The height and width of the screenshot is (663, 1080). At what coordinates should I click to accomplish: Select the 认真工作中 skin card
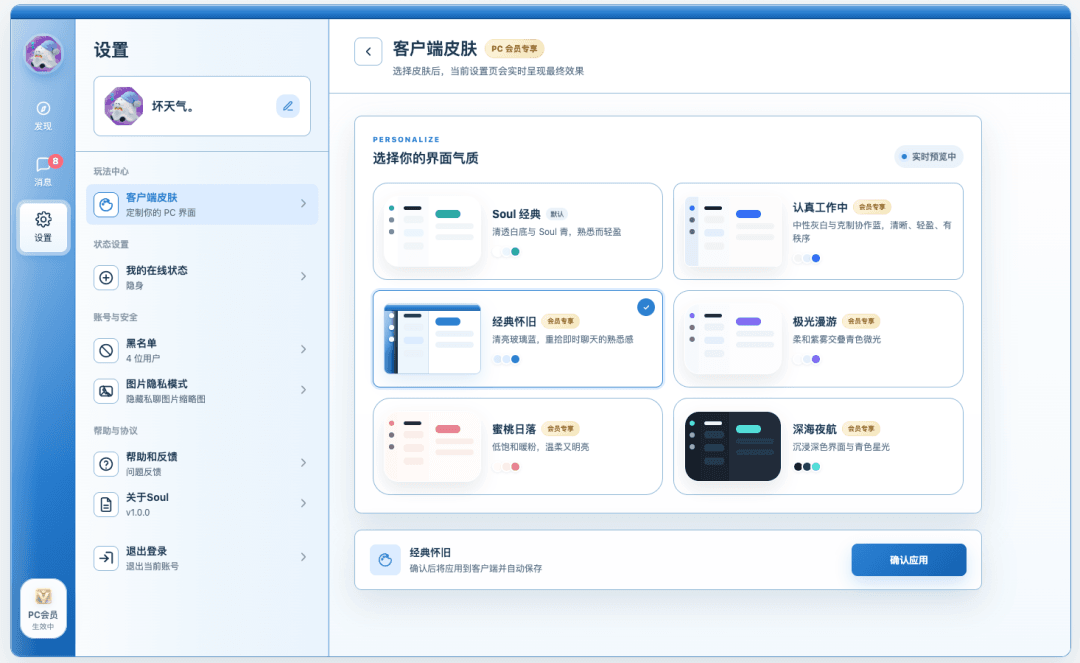click(x=818, y=231)
